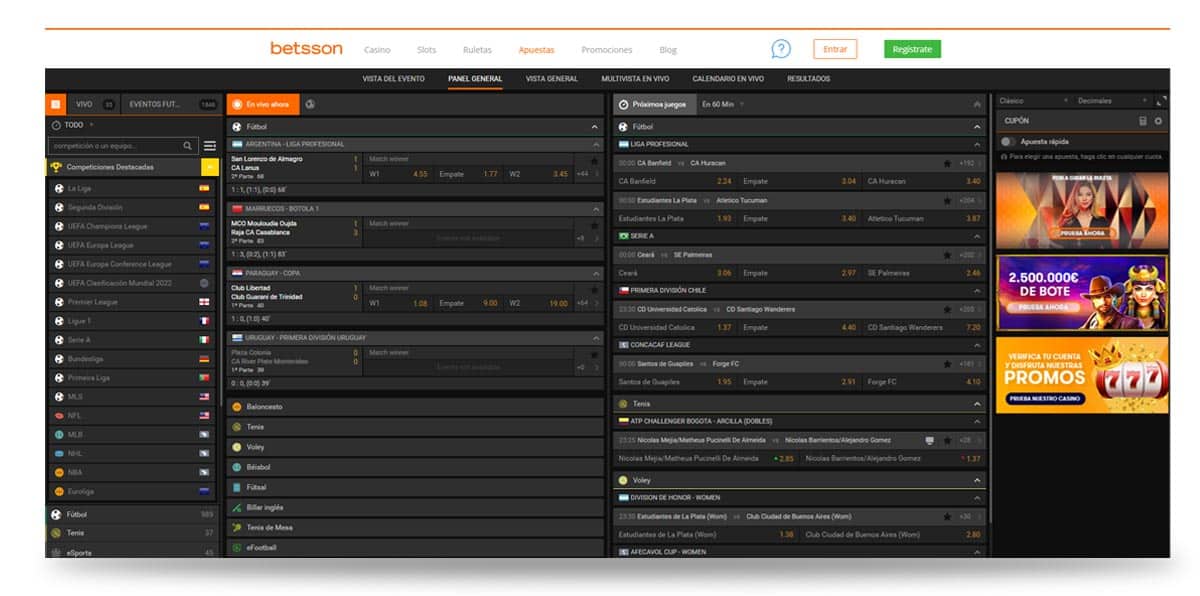Click the Voley sport icon in live list
Image resolution: width=1200 pixels, height=596 pixels.
(237, 447)
